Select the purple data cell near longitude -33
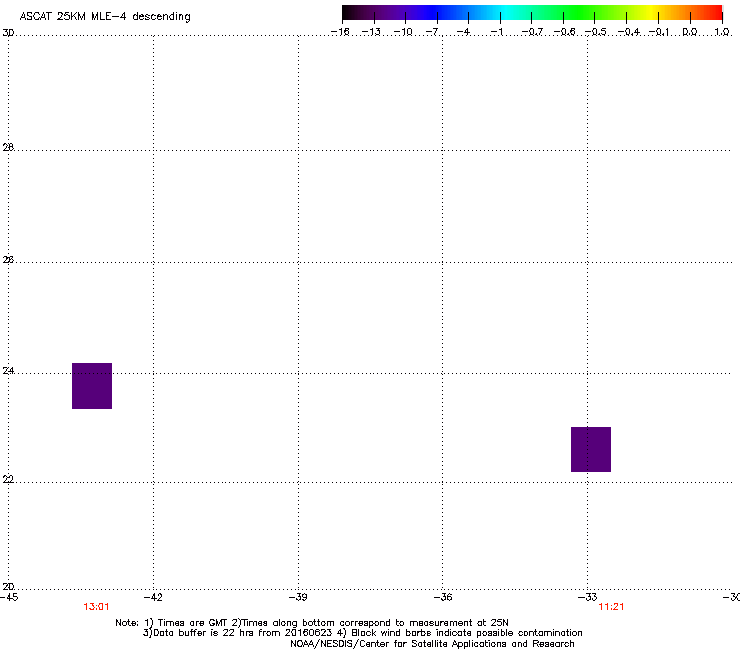Image resolution: width=740 pixels, height=650 pixels. [591, 449]
